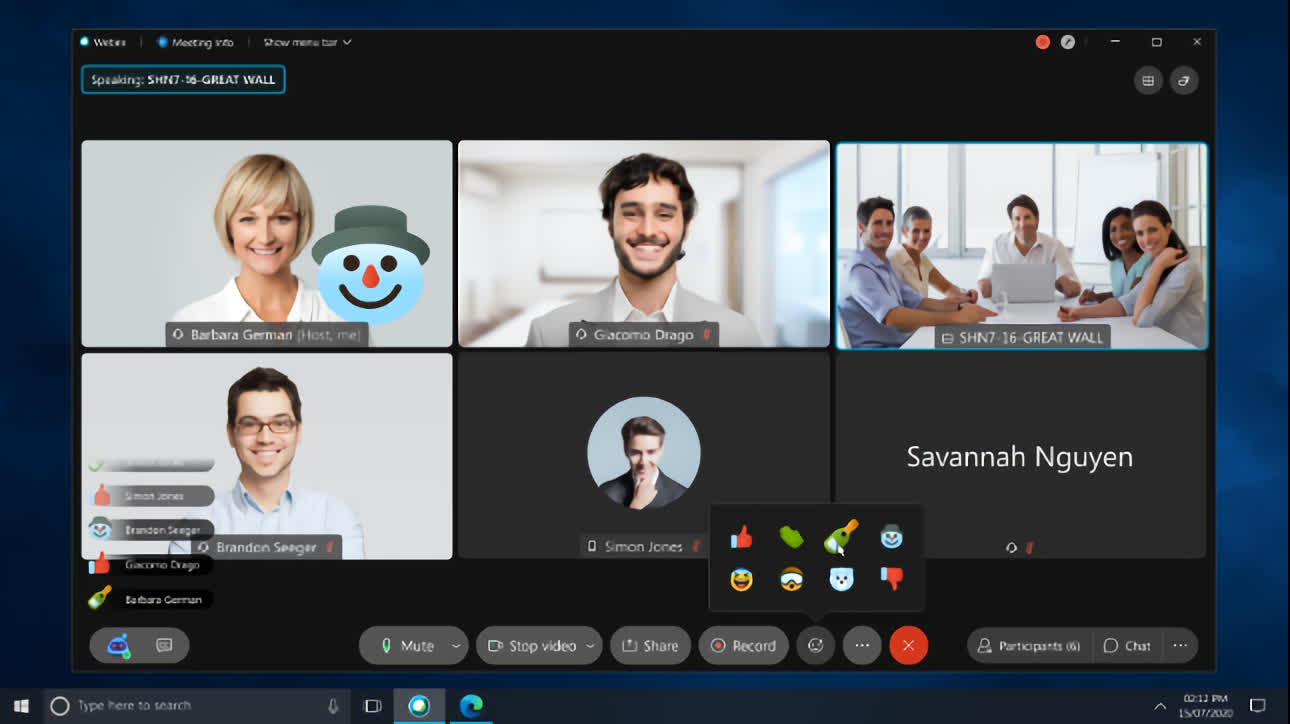This screenshot has height=724, width=1290.
Task: Send the snowman reaction emoji
Action: tap(891, 538)
